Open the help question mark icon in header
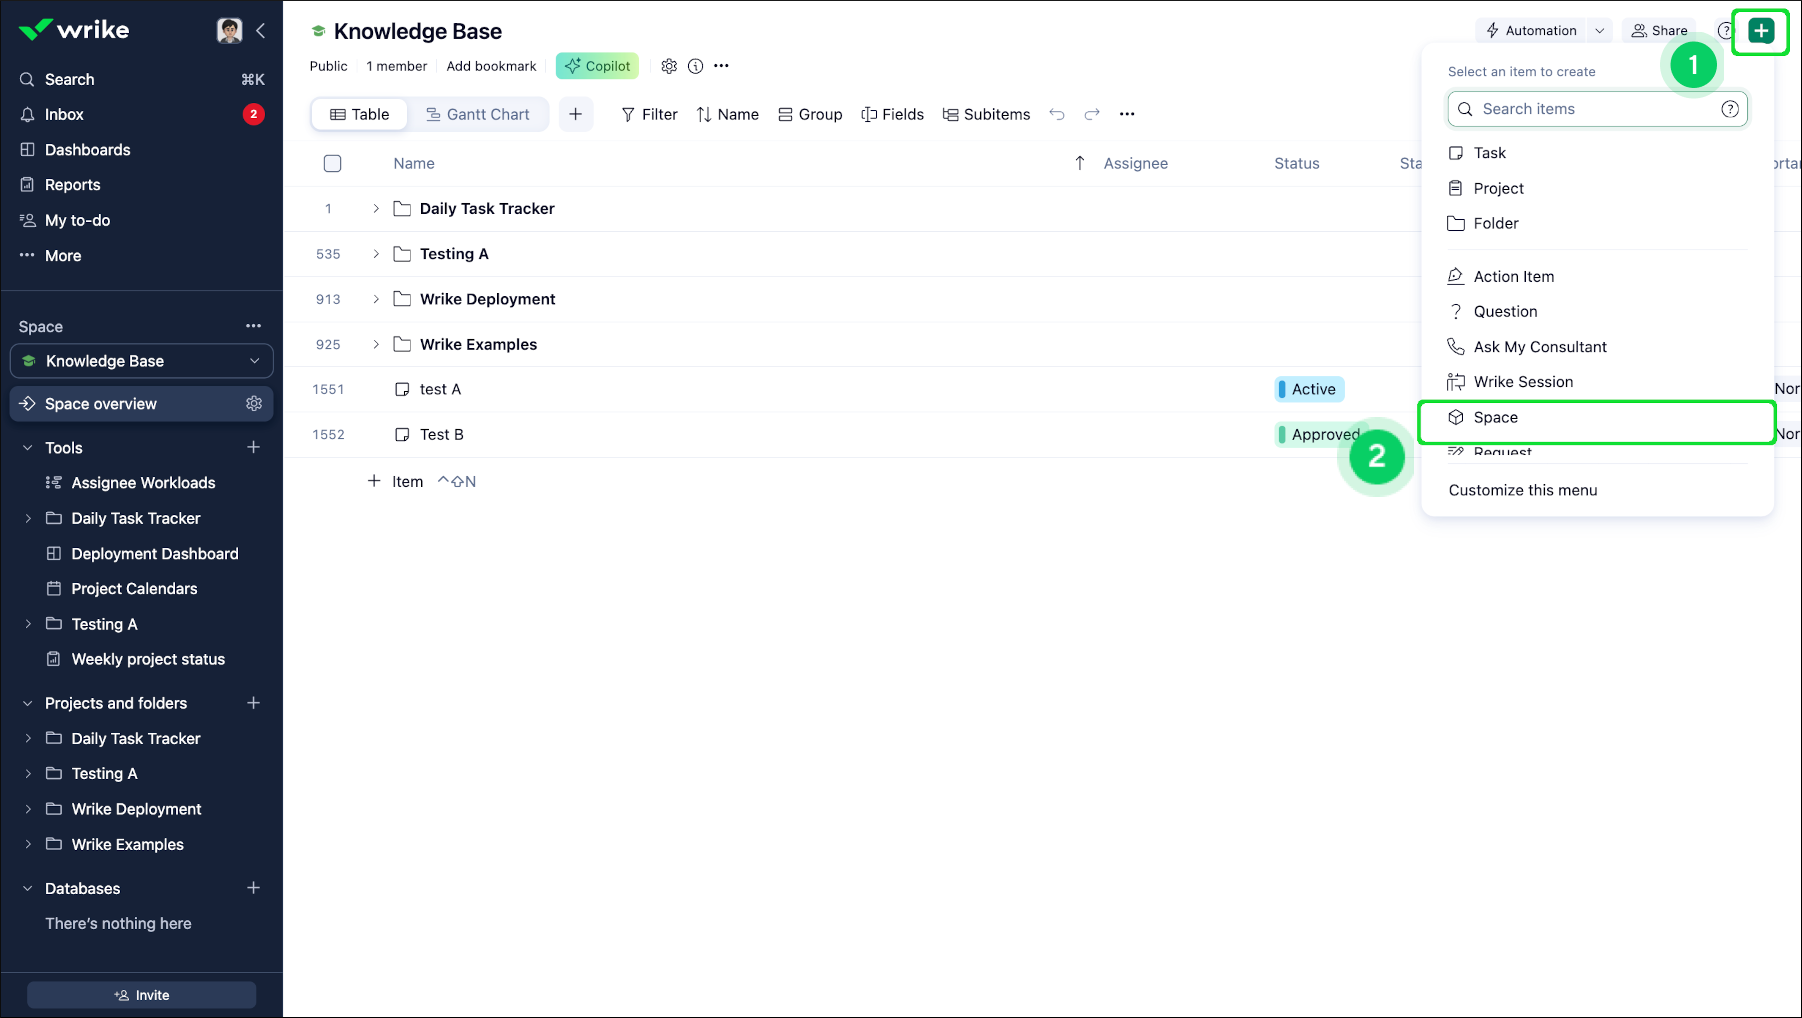This screenshot has height=1018, width=1802. (x=1725, y=31)
